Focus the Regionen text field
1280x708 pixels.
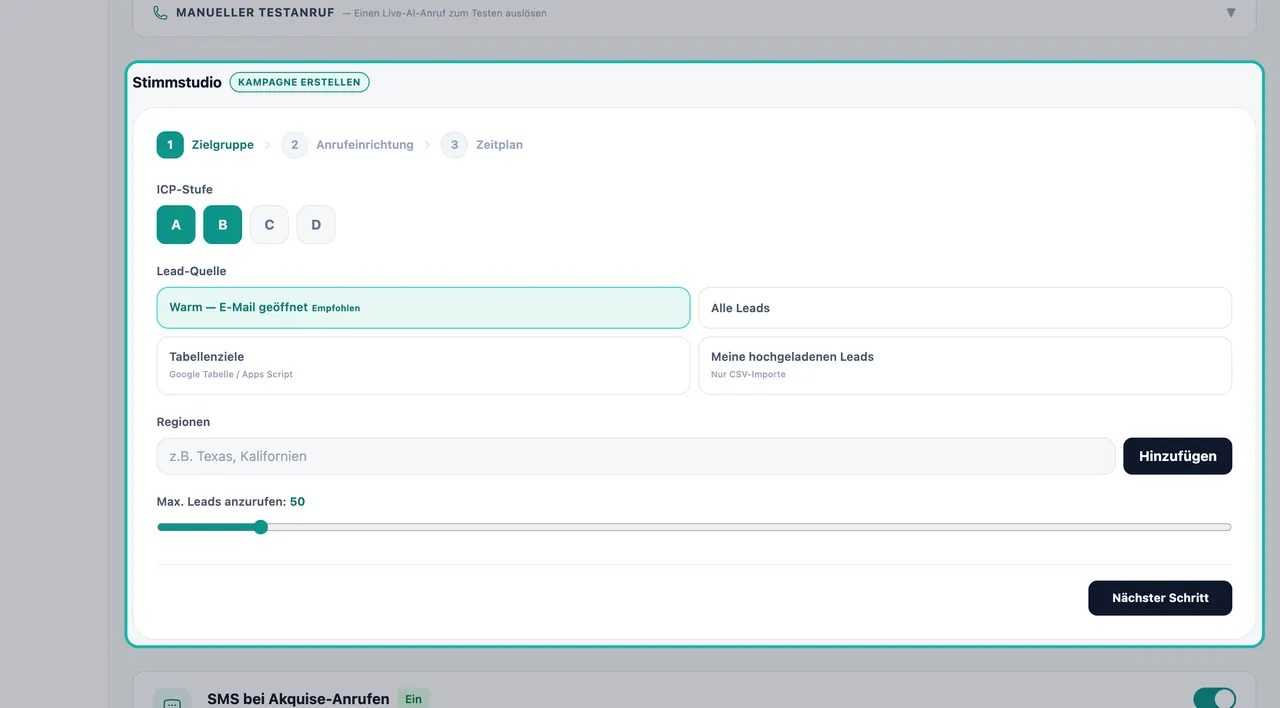coord(636,456)
